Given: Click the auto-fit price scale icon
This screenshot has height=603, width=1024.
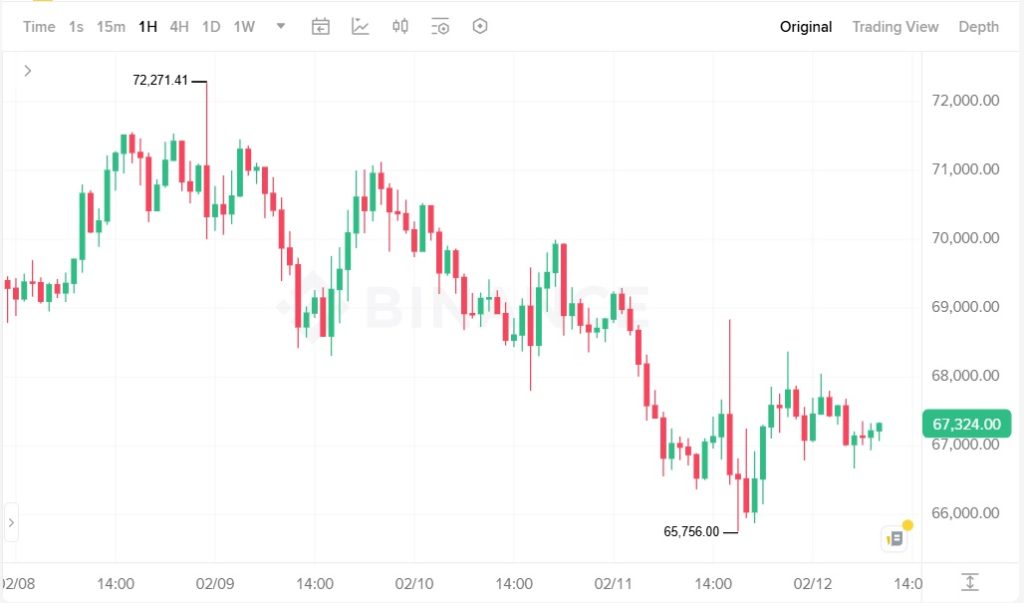Looking at the screenshot, I should pyautogui.click(x=969, y=582).
